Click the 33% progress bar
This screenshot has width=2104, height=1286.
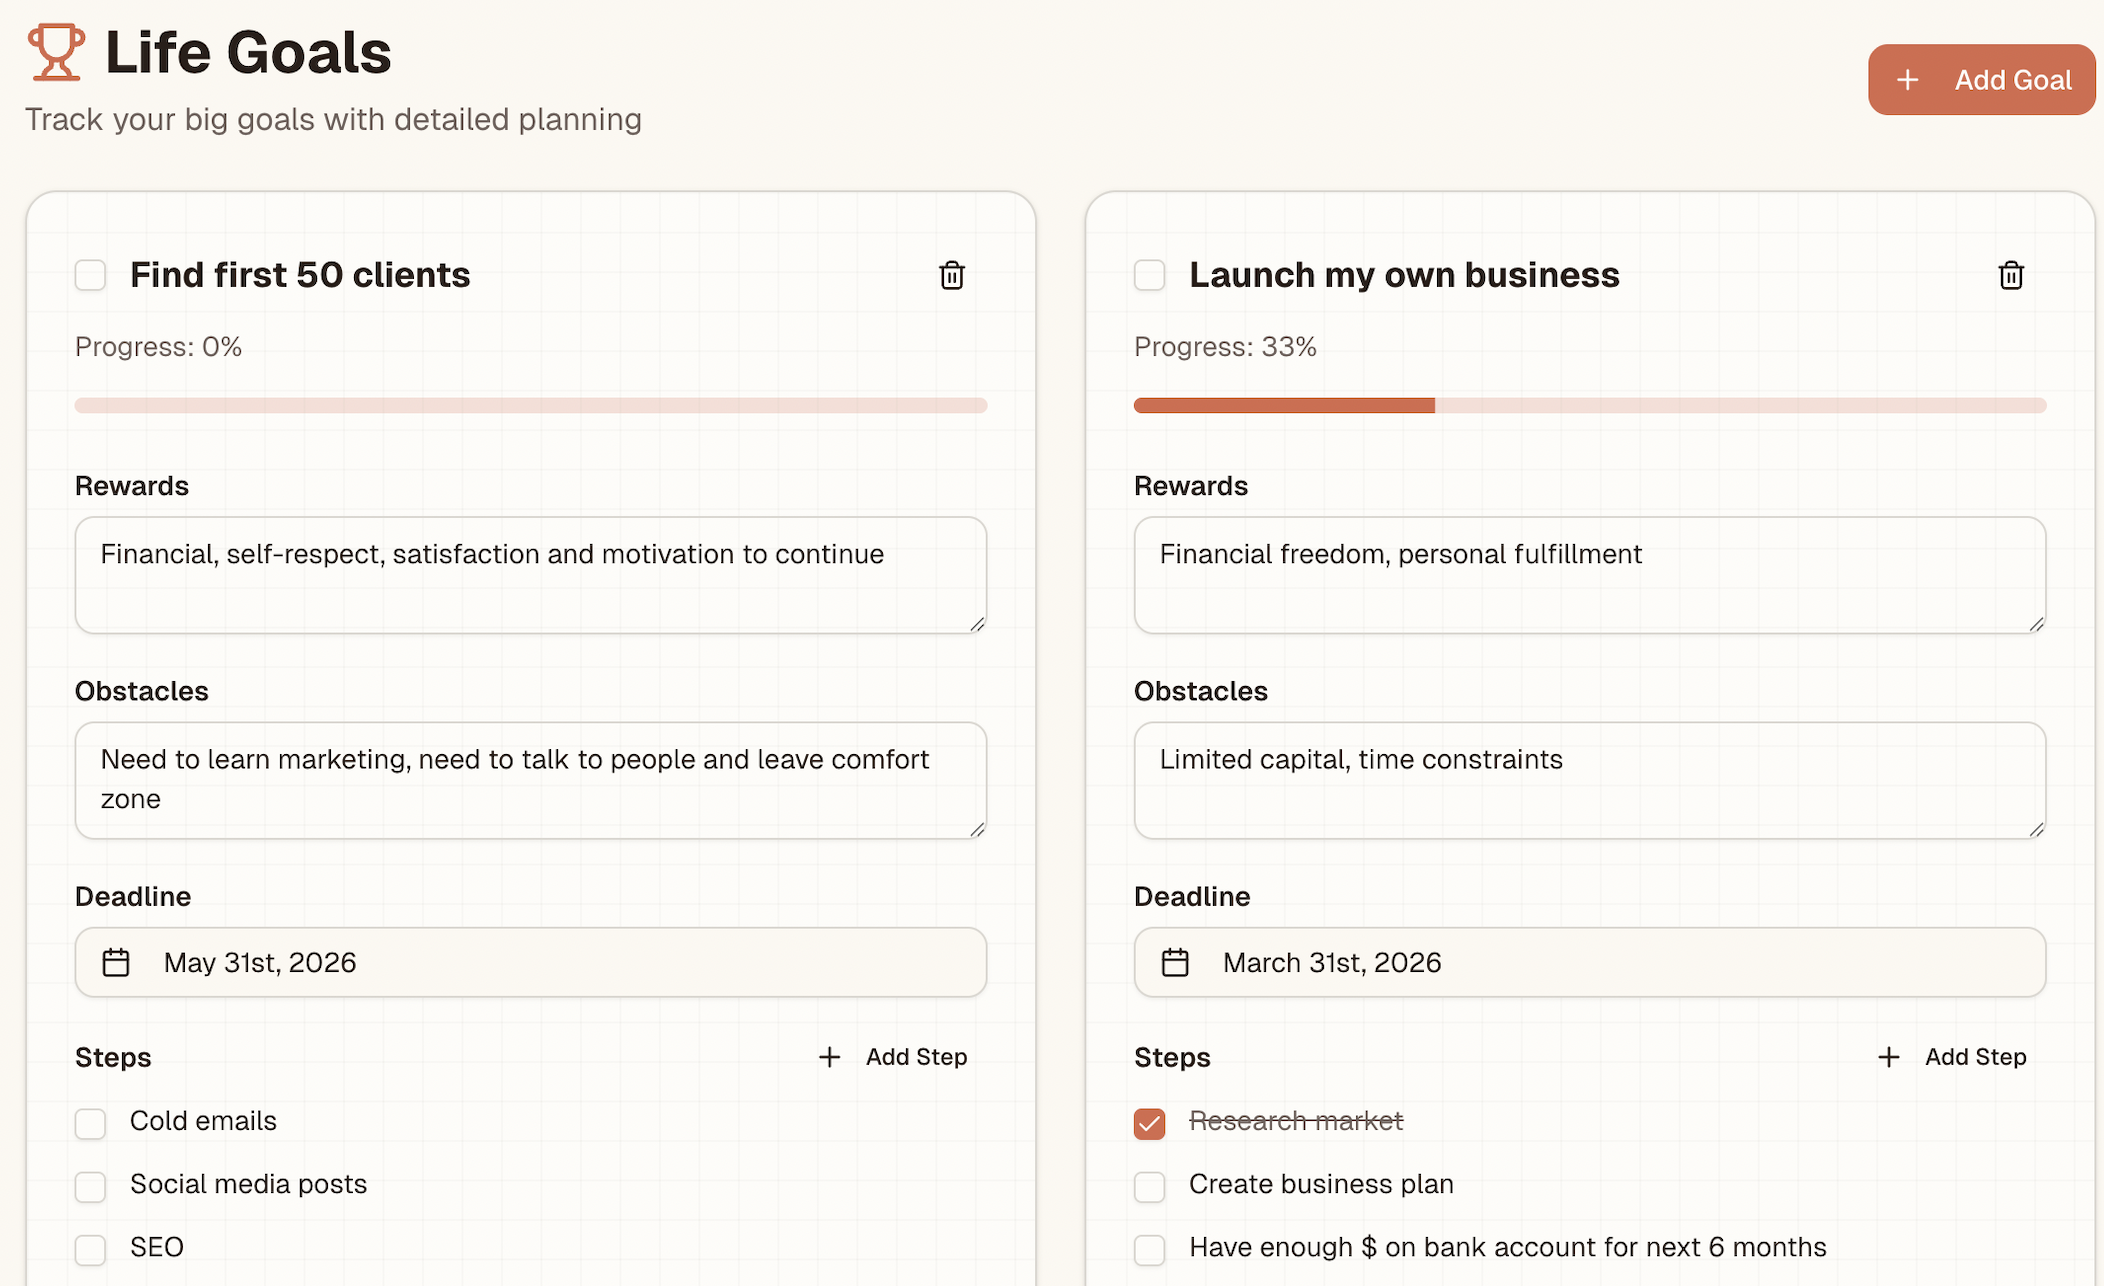point(1590,405)
